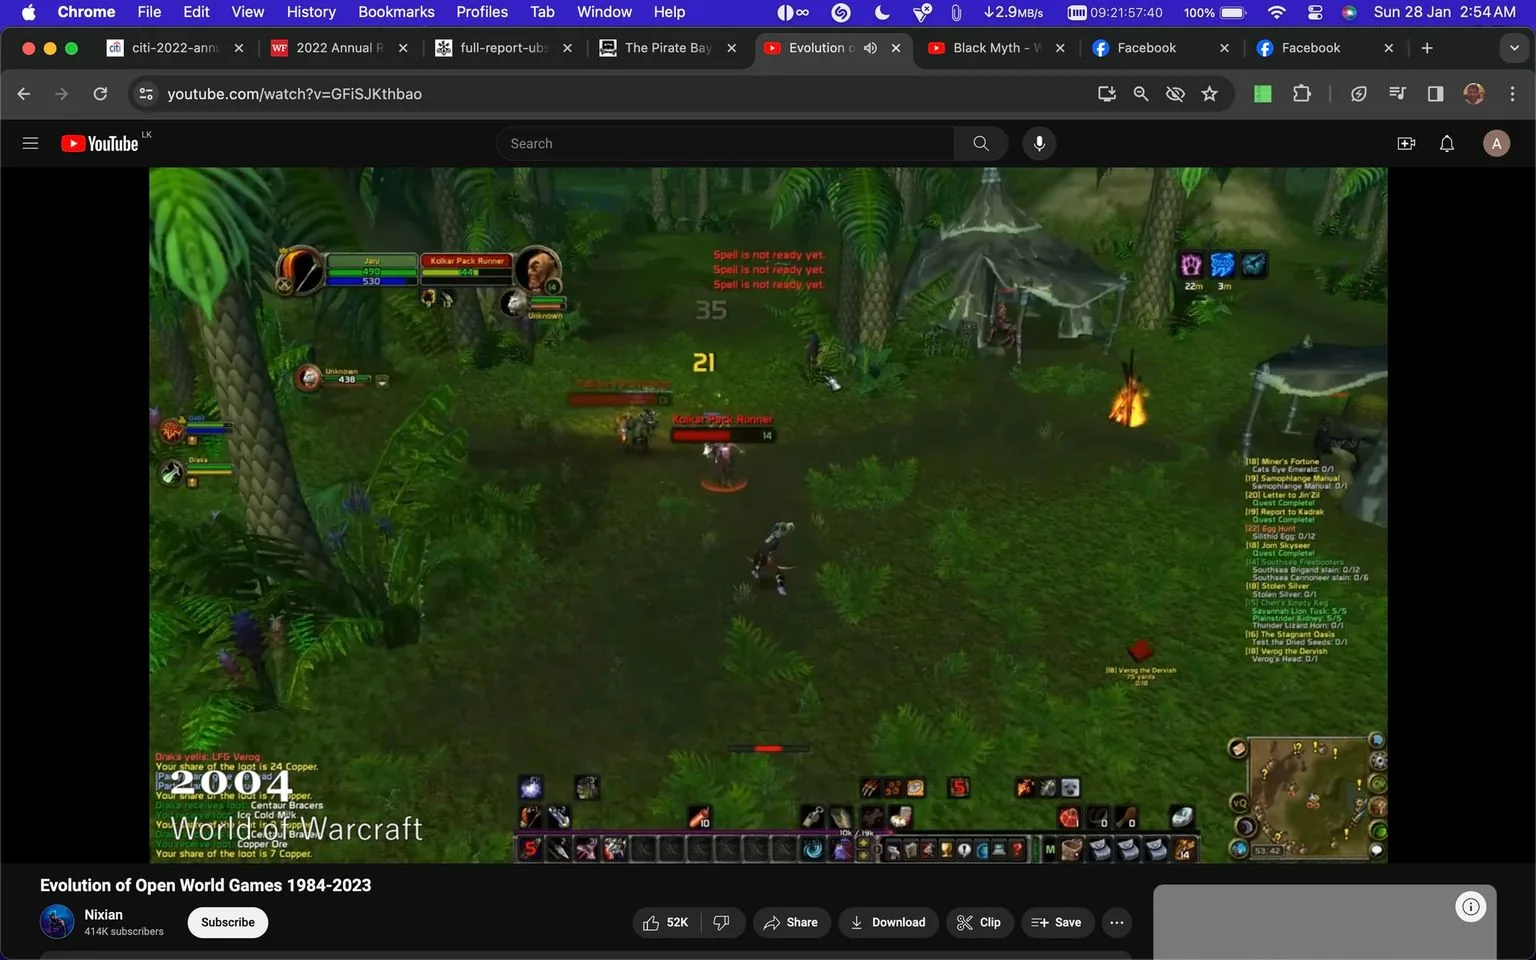
Task: Bookmark this page with the star icon
Action: point(1210,94)
